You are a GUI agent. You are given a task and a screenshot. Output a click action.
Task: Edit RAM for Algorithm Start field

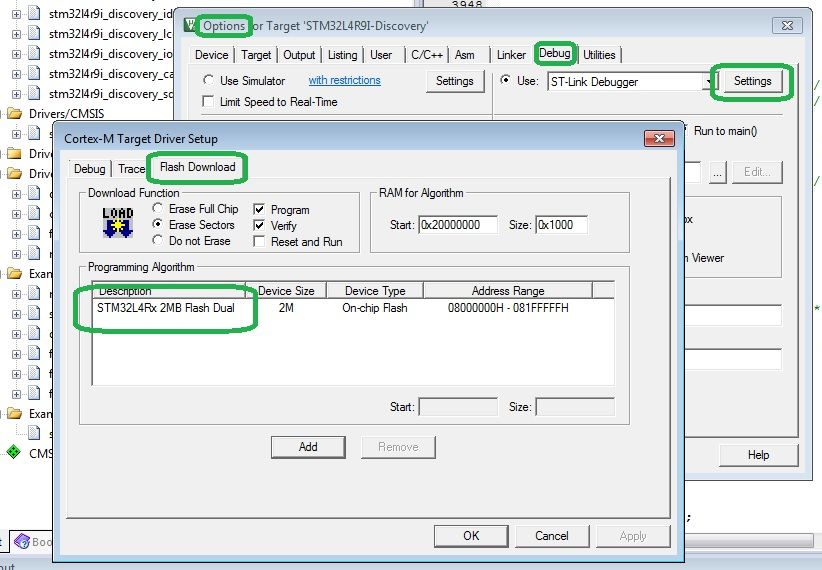pos(458,225)
